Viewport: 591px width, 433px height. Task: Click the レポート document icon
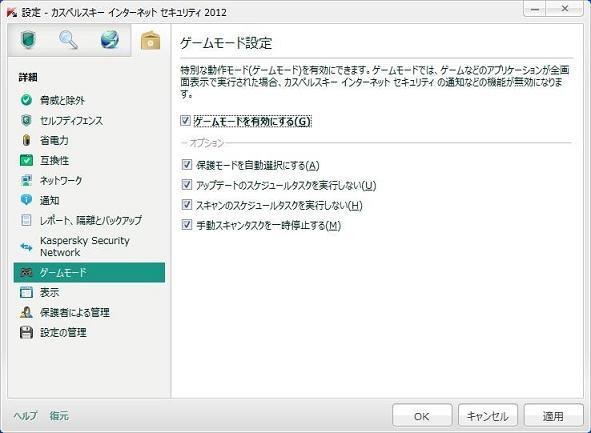tap(26, 220)
